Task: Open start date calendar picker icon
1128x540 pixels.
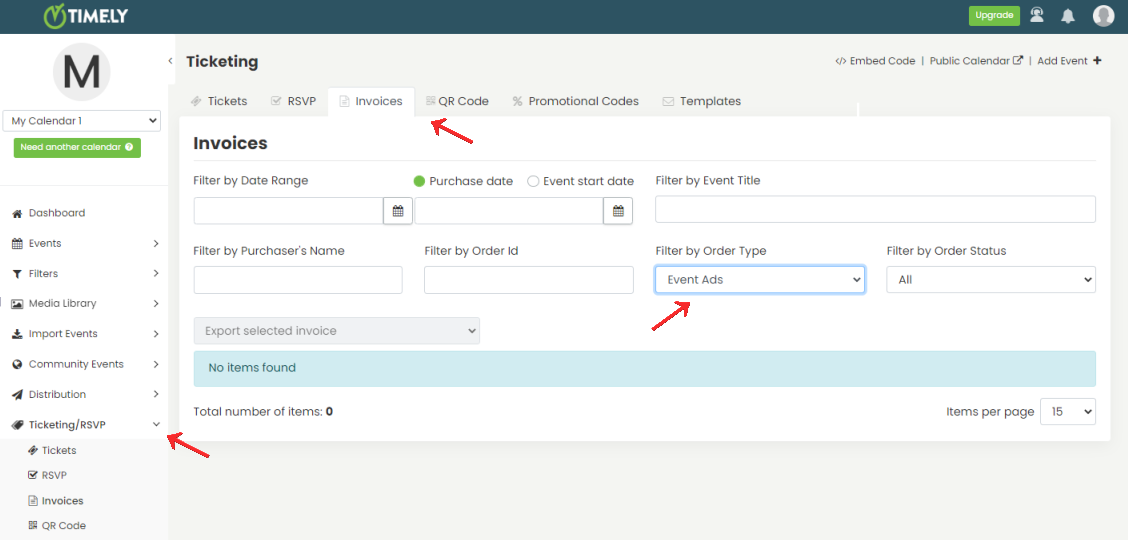Action: 398,211
